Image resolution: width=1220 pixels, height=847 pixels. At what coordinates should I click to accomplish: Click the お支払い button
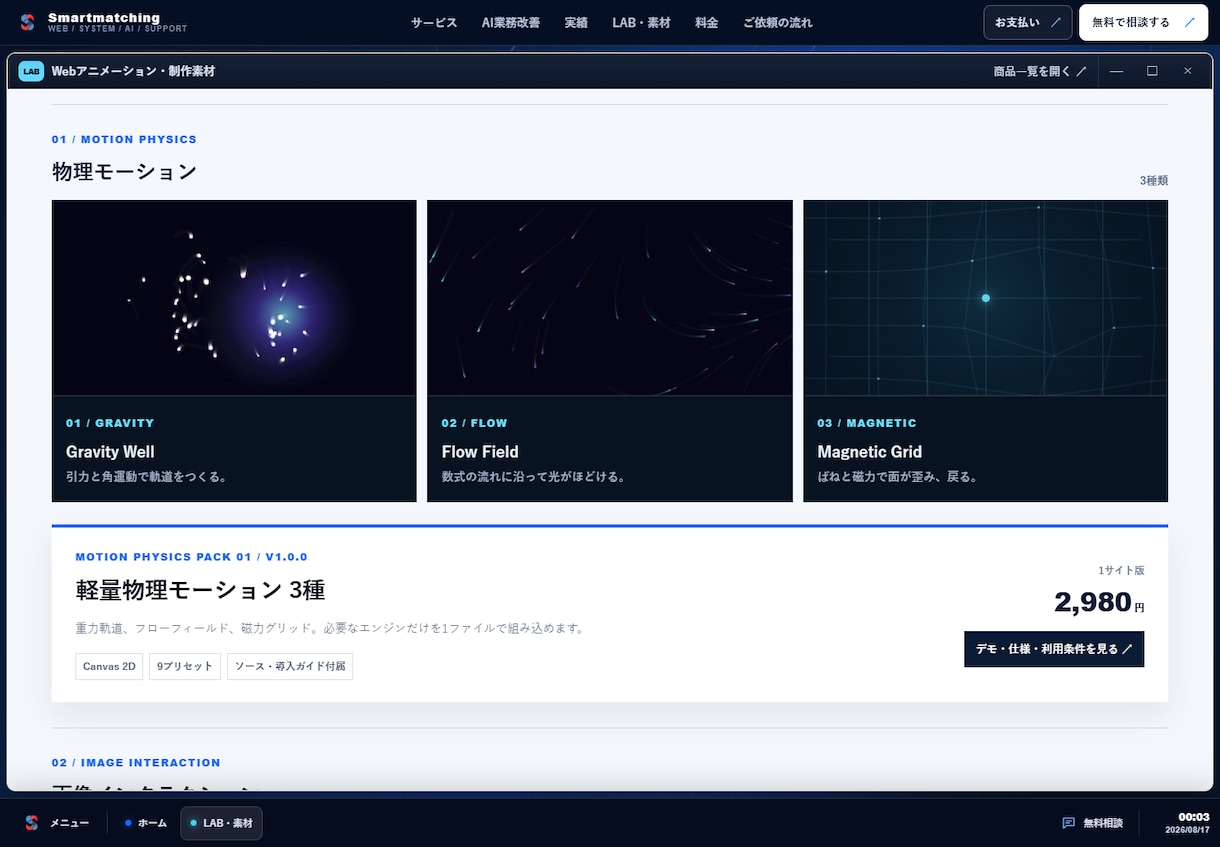tap(1028, 22)
